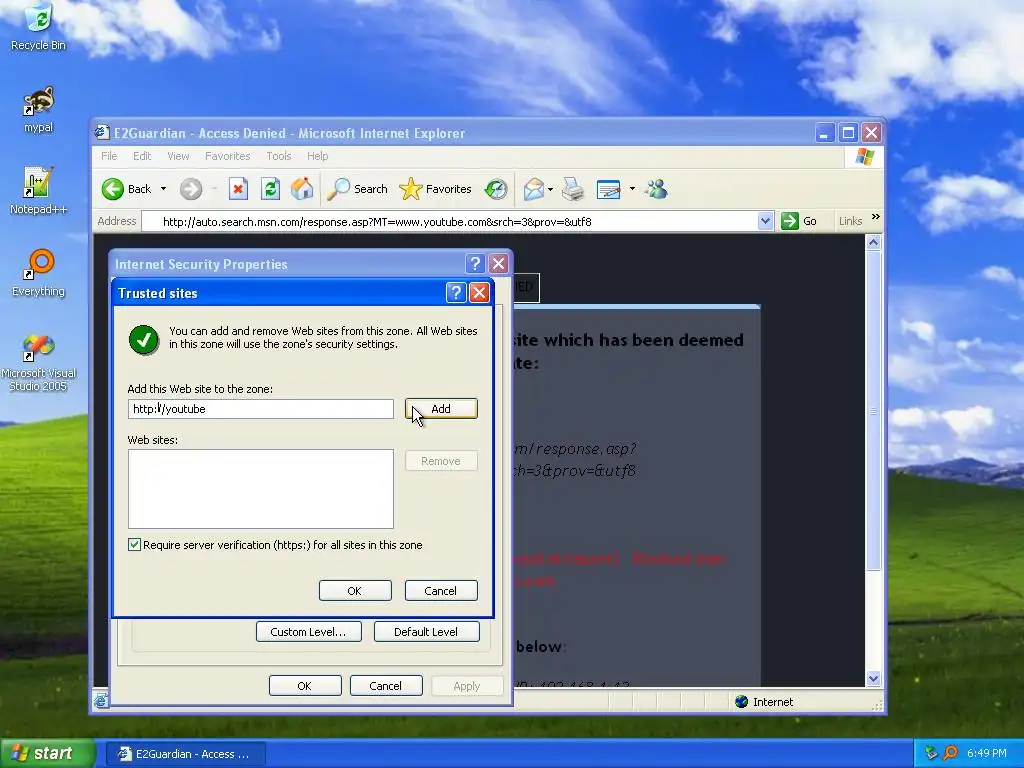Launch the mypal browser shortcut
The height and width of the screenshot is (768, 1024).
tap(38, 110)
